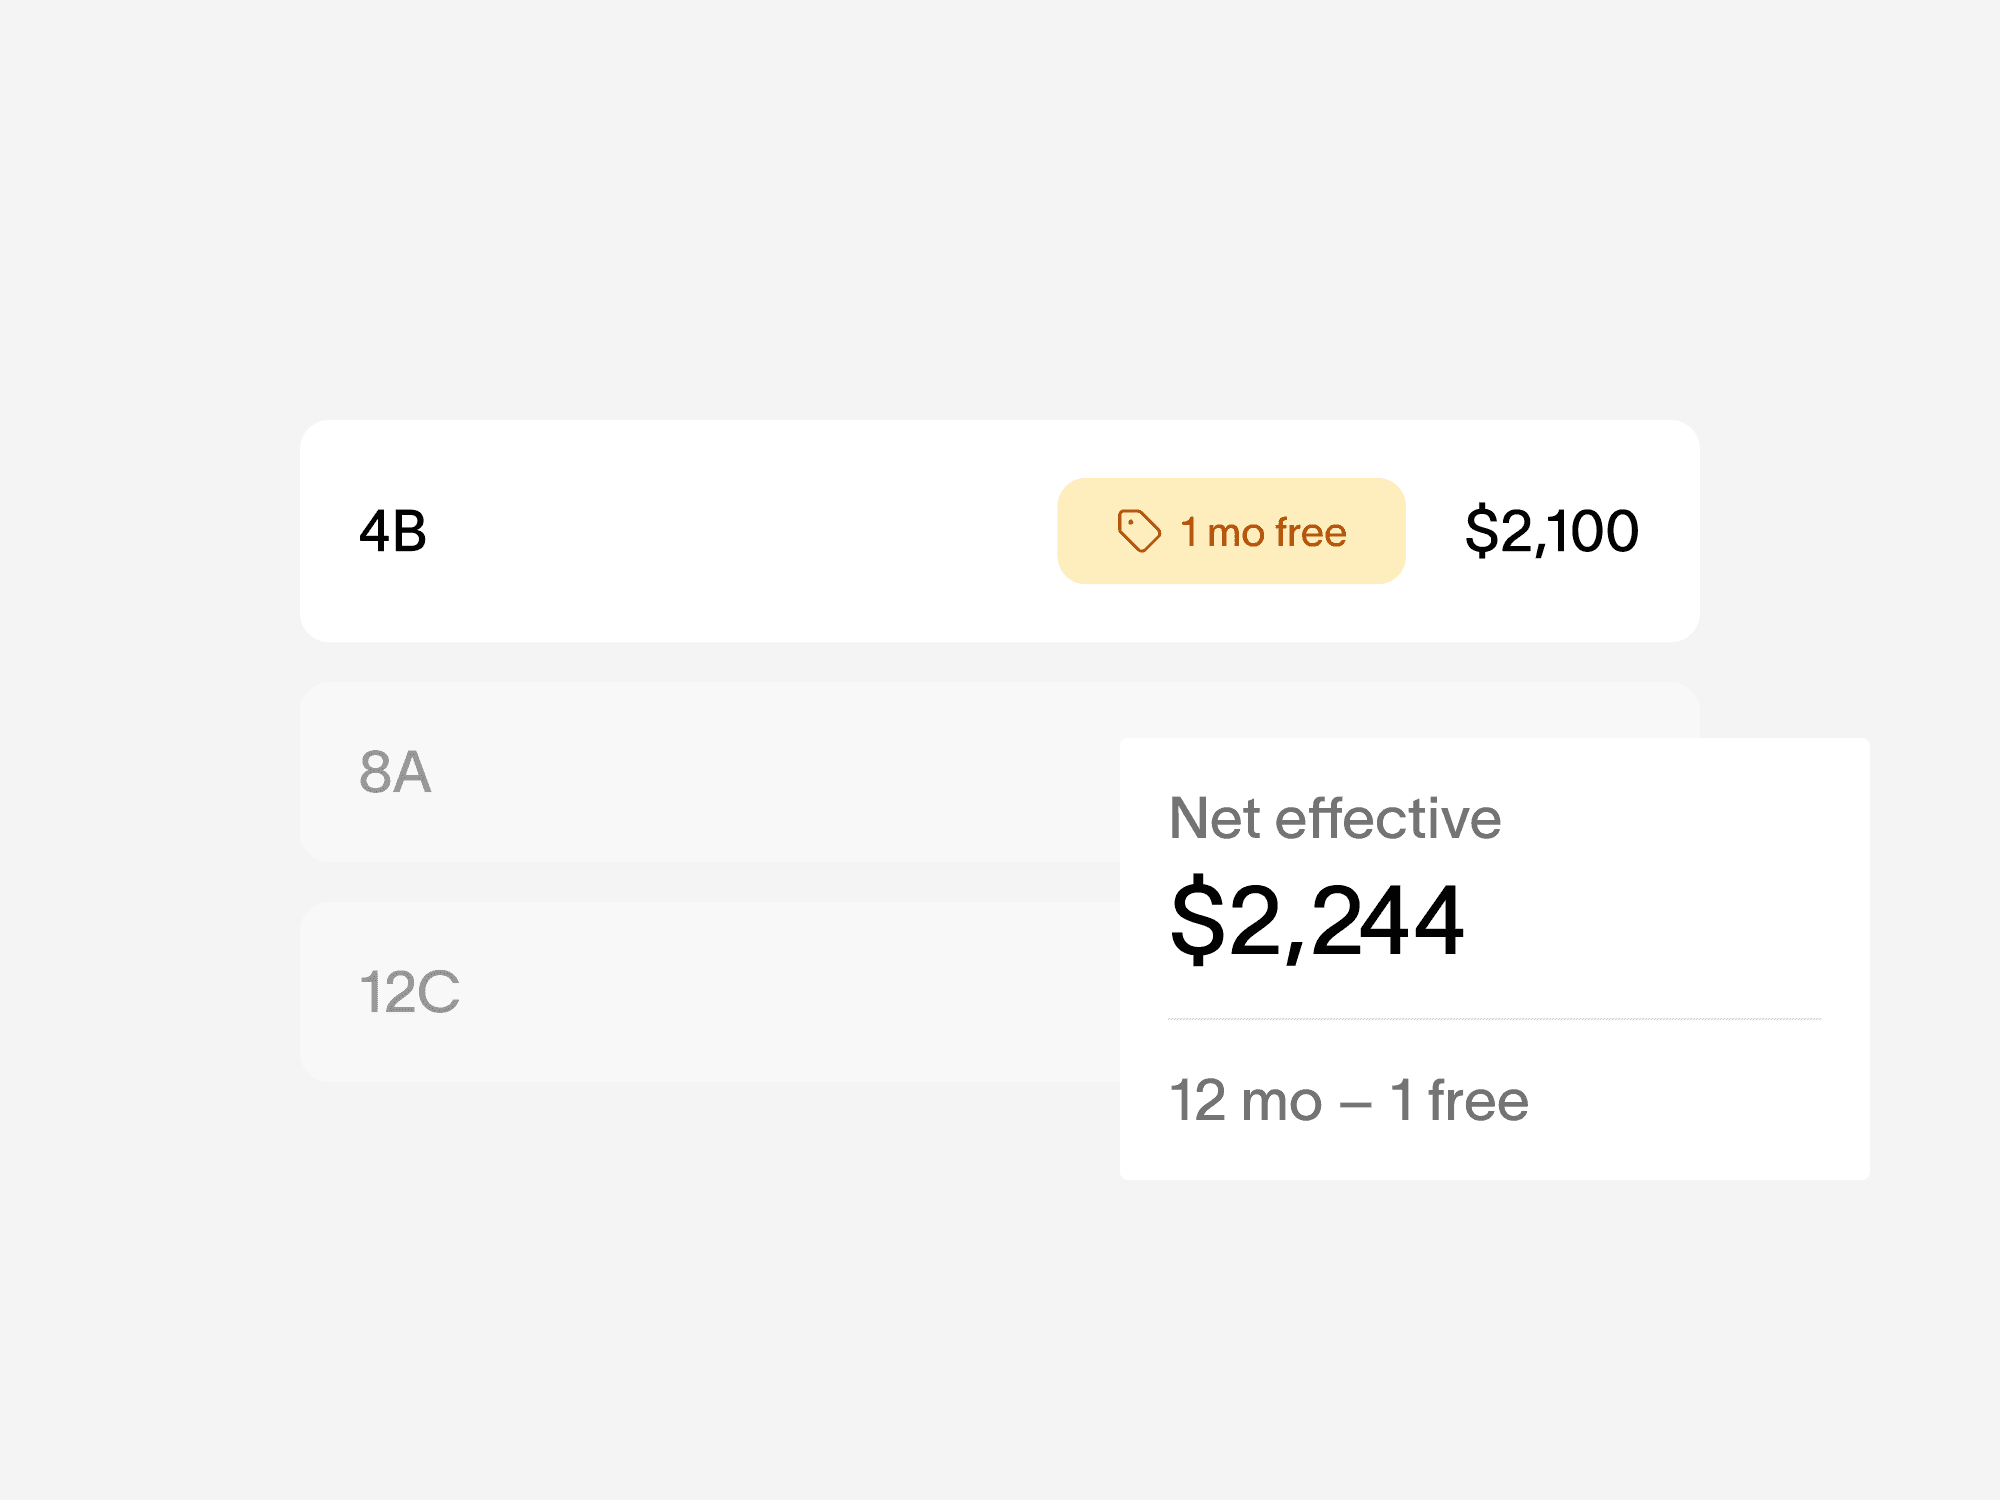
Task: Click the $2,100 rent price
Action: [1552, 531]
